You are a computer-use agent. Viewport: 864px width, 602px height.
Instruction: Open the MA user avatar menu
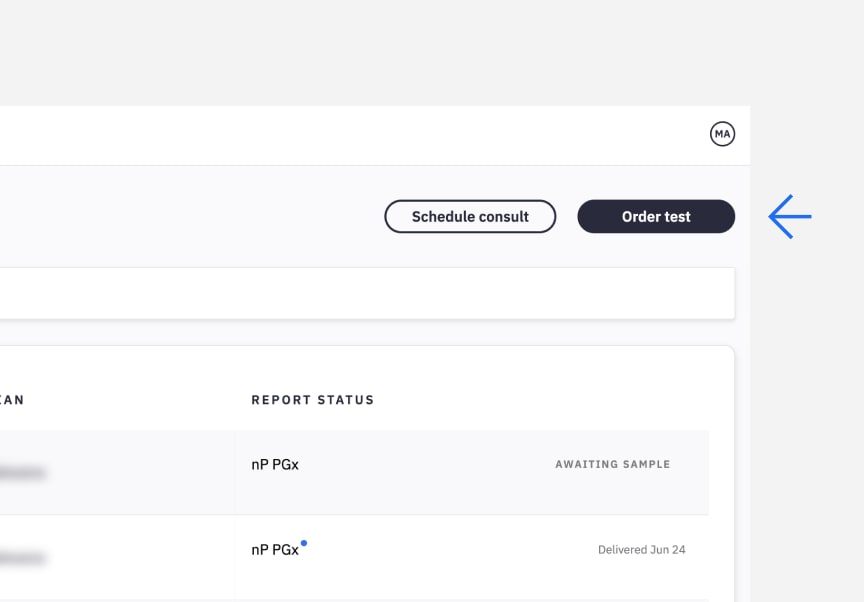722,134
